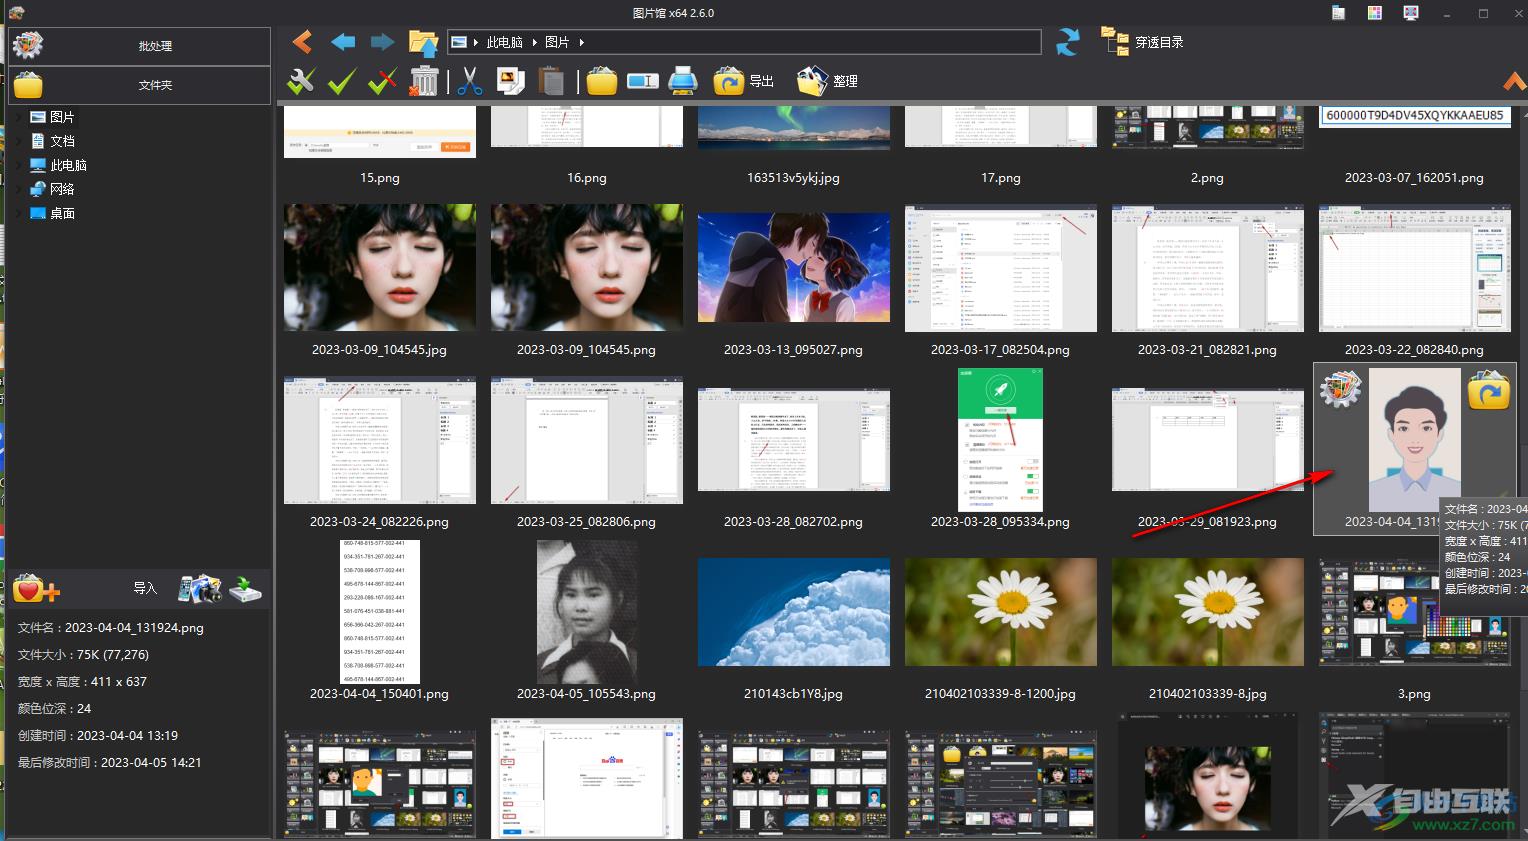Copy images with the copy pictures icon
1528x841 pixels.
(x=511, y=81)
